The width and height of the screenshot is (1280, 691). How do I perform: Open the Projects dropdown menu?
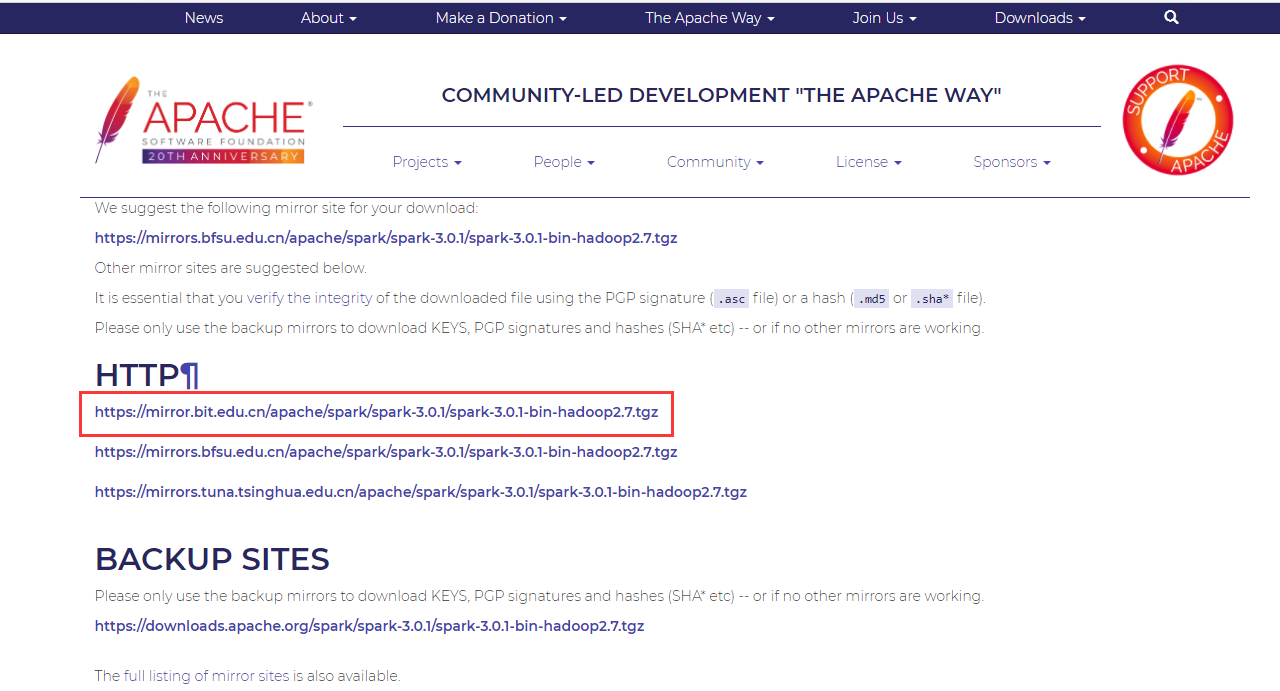[x=427, y=162]
